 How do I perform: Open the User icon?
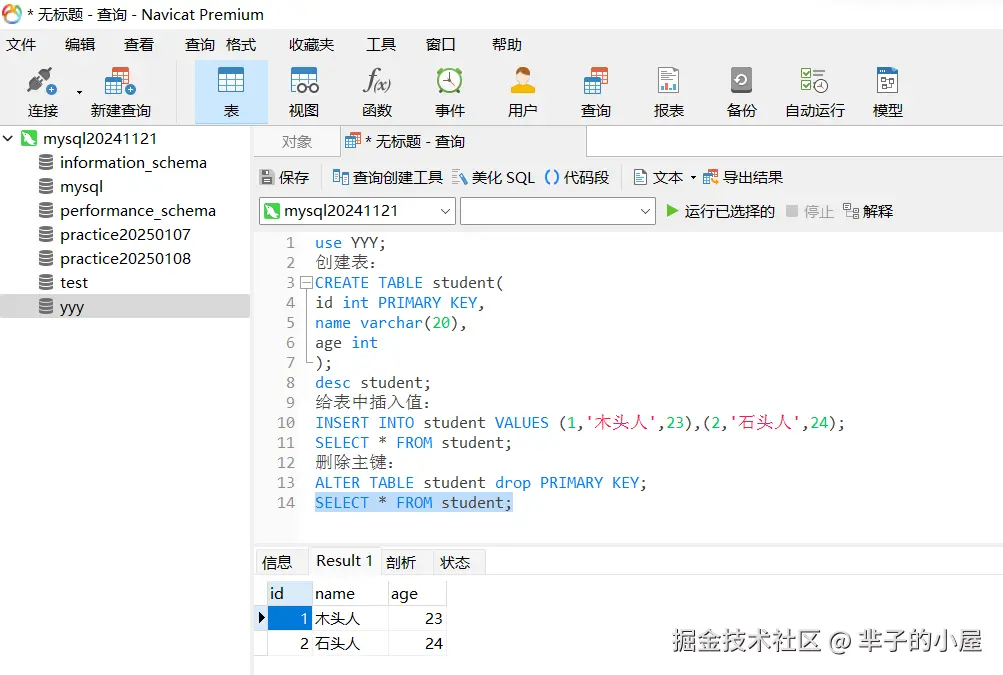[x=523, y=82]
